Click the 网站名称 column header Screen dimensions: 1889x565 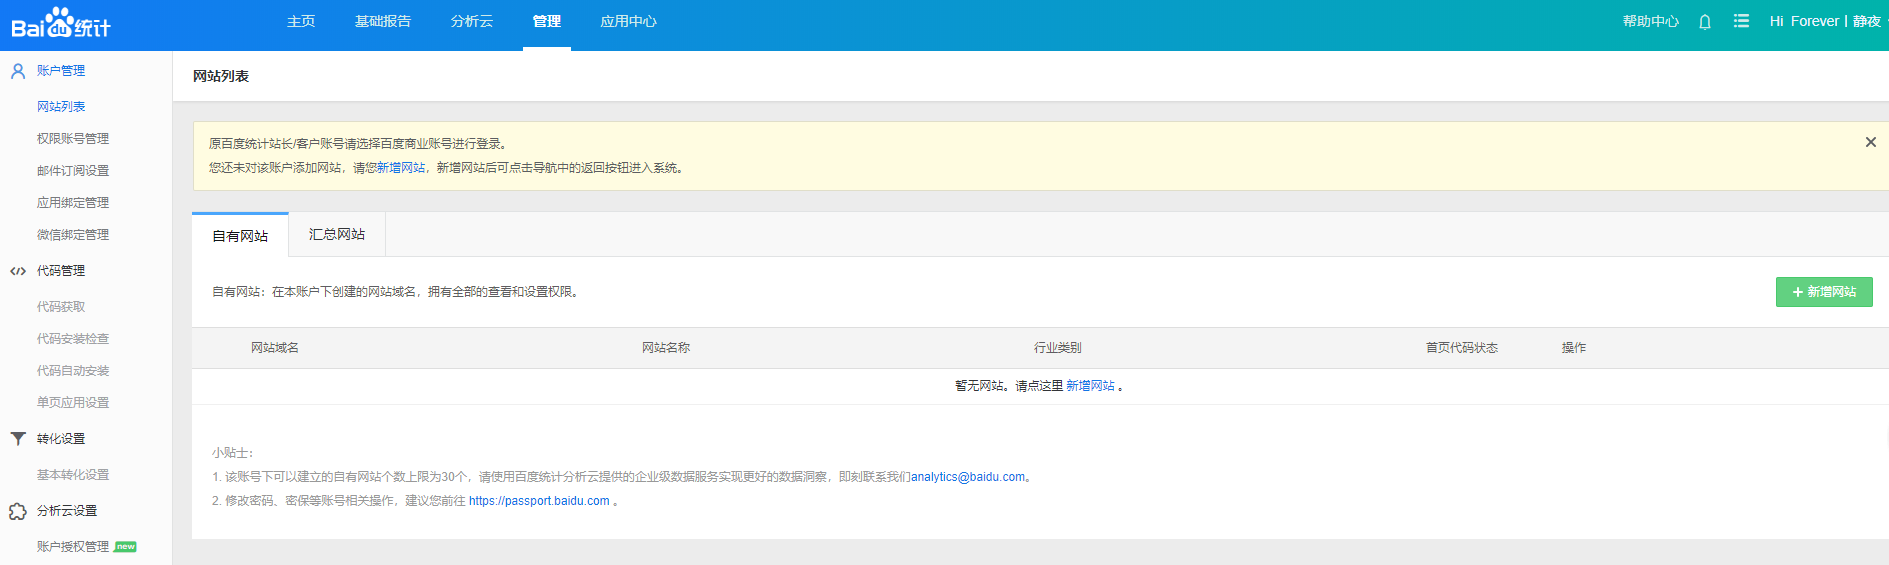[666, 348]
